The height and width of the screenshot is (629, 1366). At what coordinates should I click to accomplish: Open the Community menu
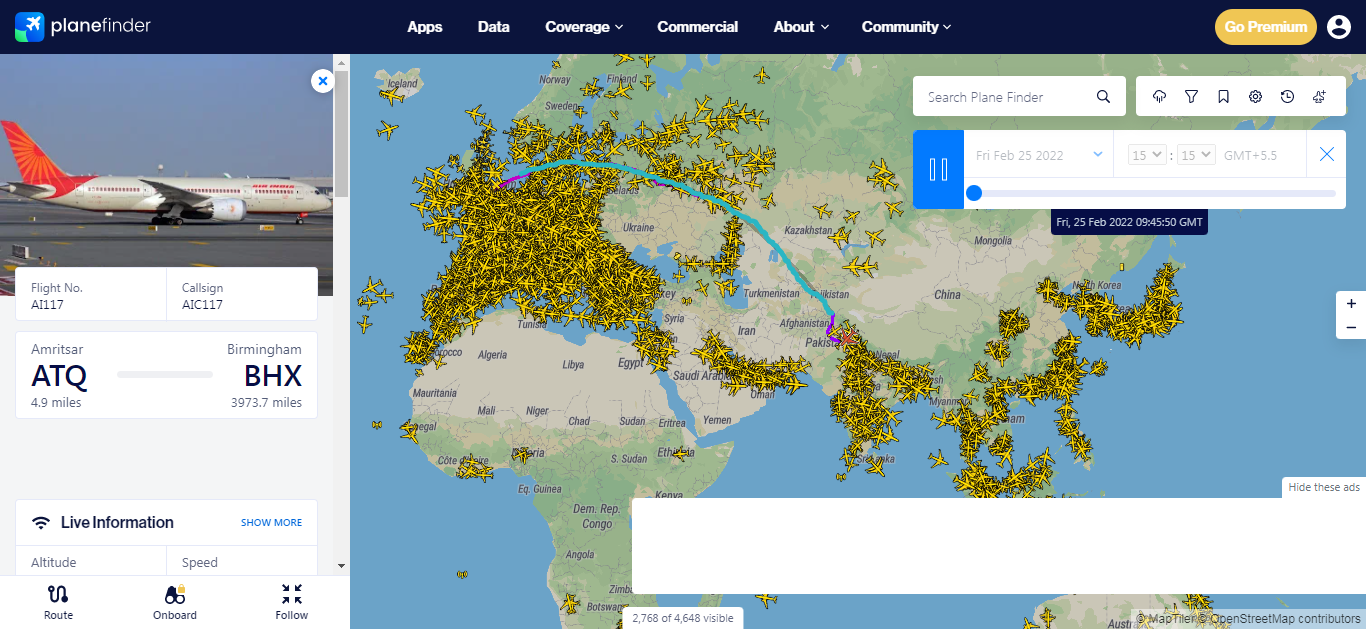(x=905, y=27)
